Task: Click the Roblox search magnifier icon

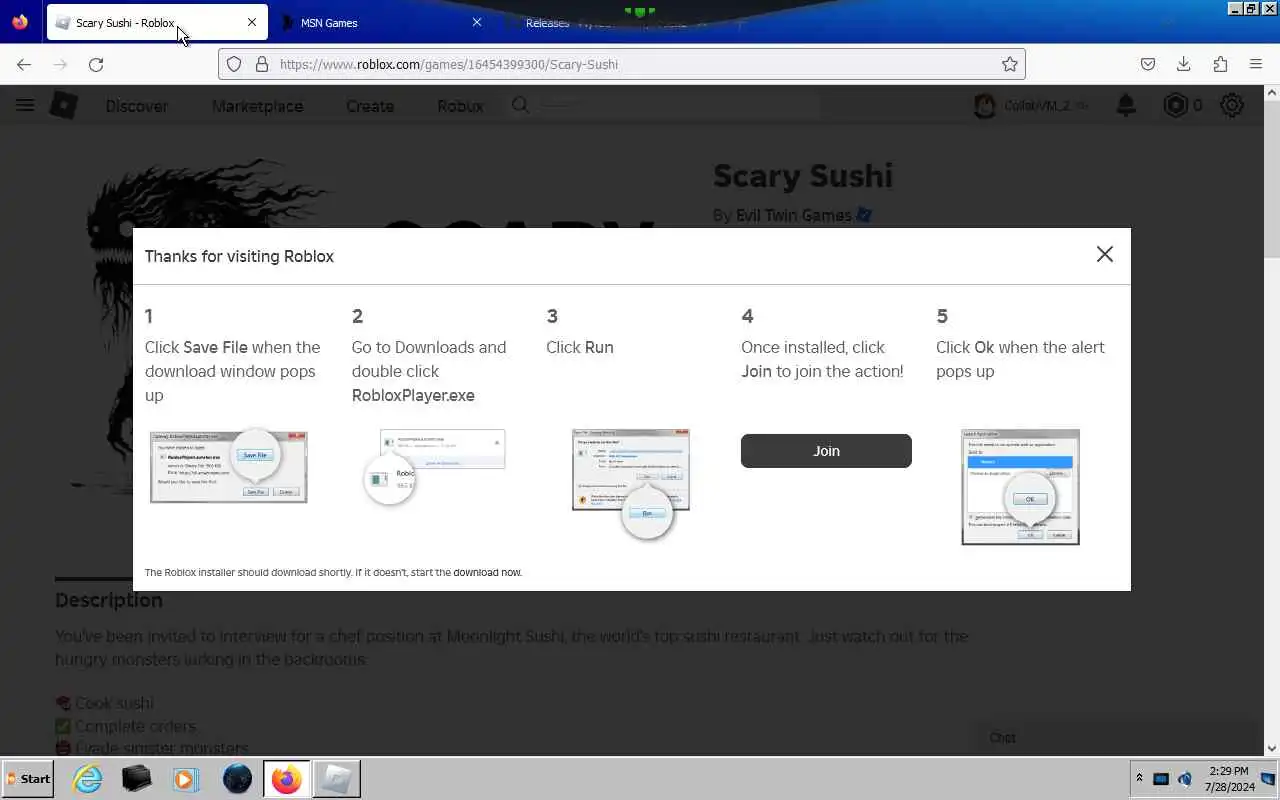Action: point(521,105)
